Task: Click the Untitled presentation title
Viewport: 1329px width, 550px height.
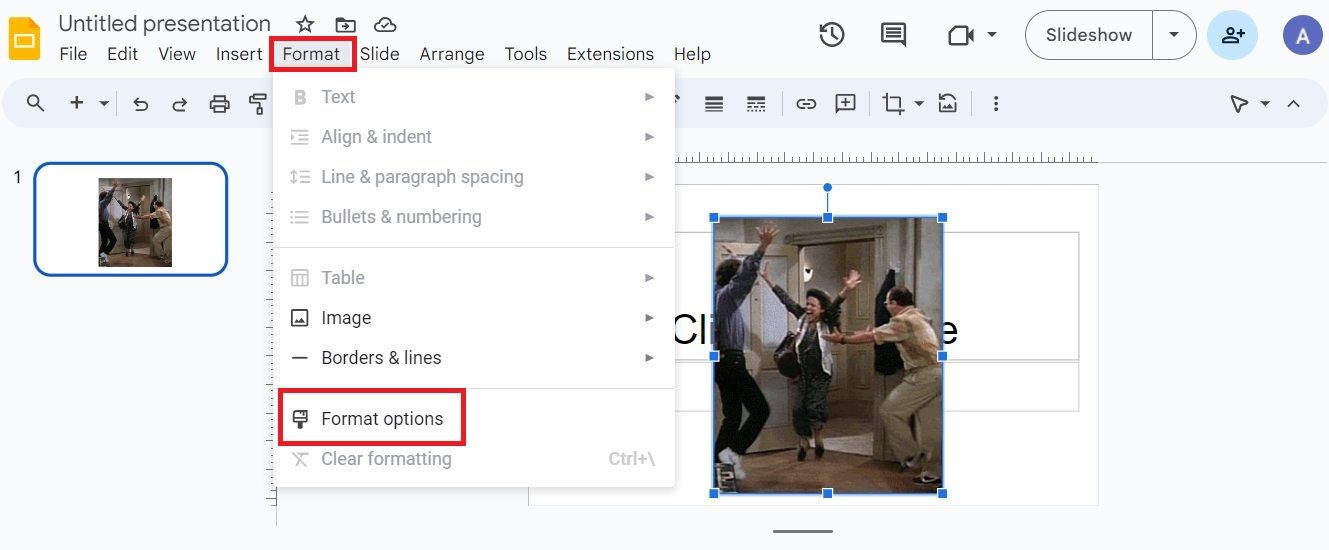Action: 165,24
